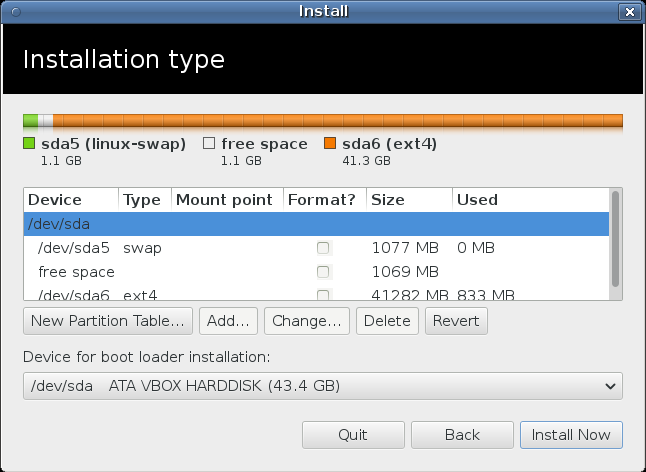Toggle Format checkbox for /dev/sda5
Viewport: 646px width, 472px height.
coord(323,247)
